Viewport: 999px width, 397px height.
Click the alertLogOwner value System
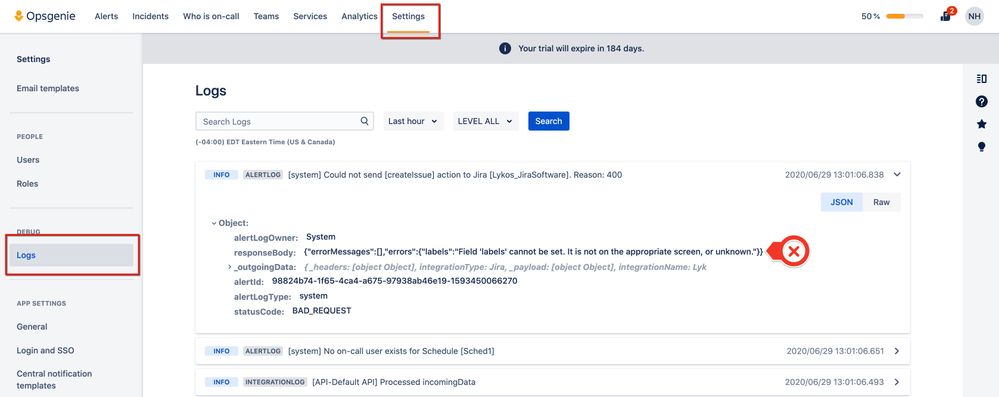(x=321, y=236)
